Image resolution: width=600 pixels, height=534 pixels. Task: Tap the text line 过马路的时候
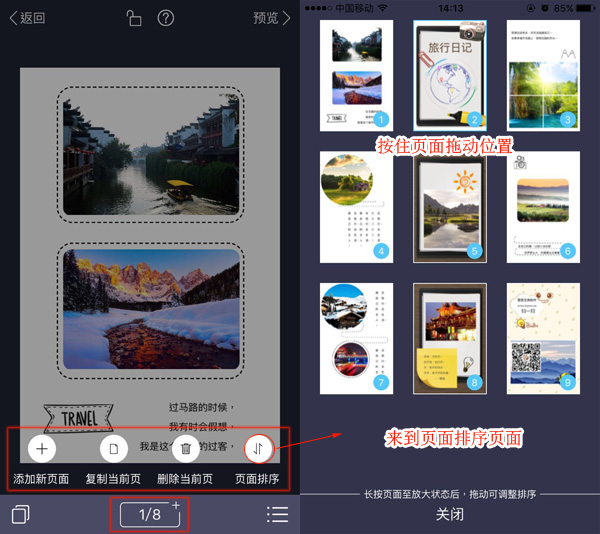(x=201, y=407)
